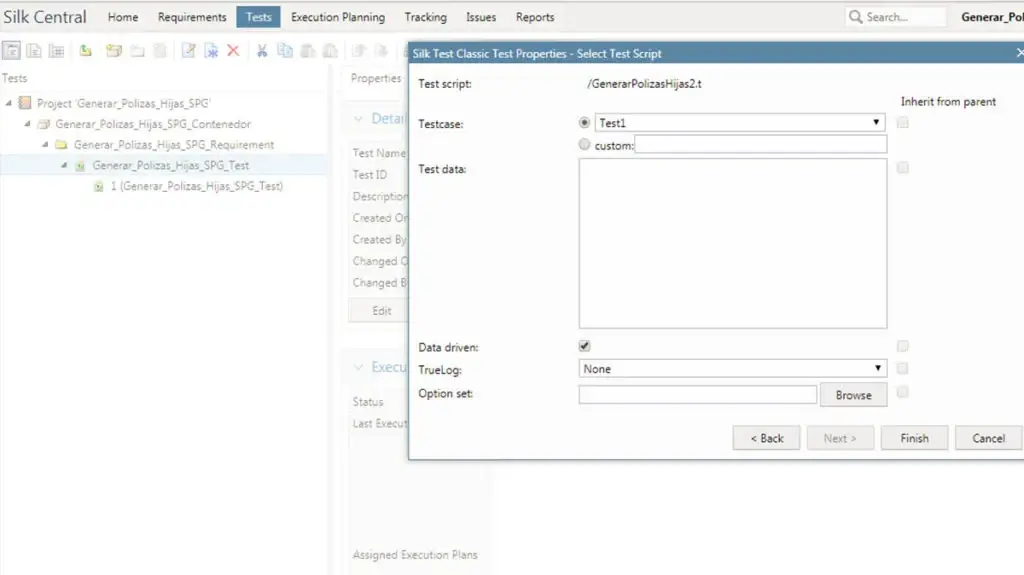1024x575 pixels.
Task: Open the Issues menu
Action: [x=481, y=17]
